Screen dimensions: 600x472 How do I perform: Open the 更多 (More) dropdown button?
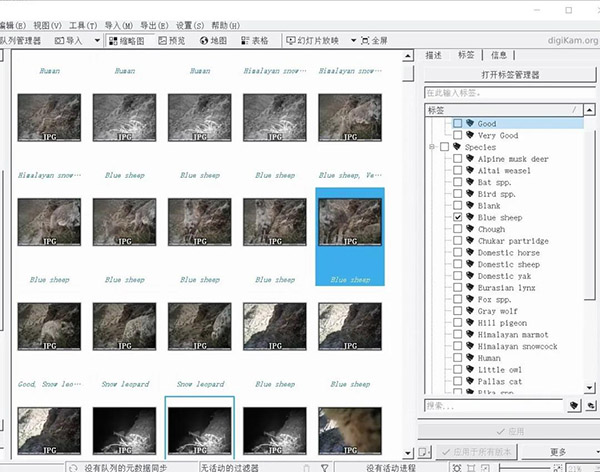558,453
